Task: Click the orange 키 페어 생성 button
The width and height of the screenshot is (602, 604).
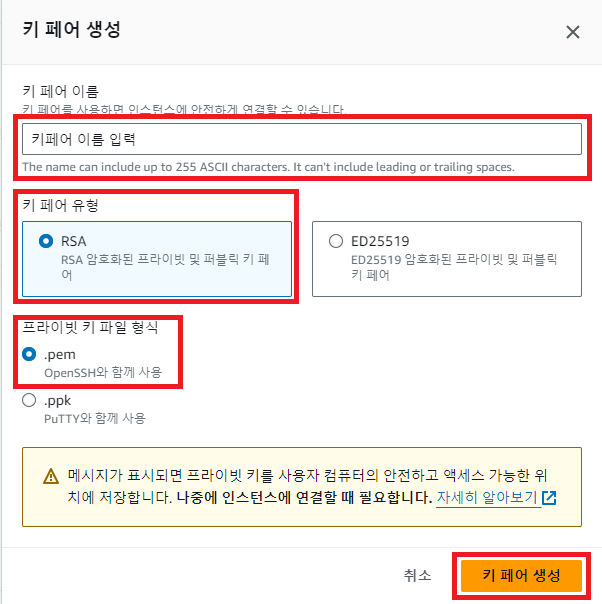Action: [x=521, y=575]
